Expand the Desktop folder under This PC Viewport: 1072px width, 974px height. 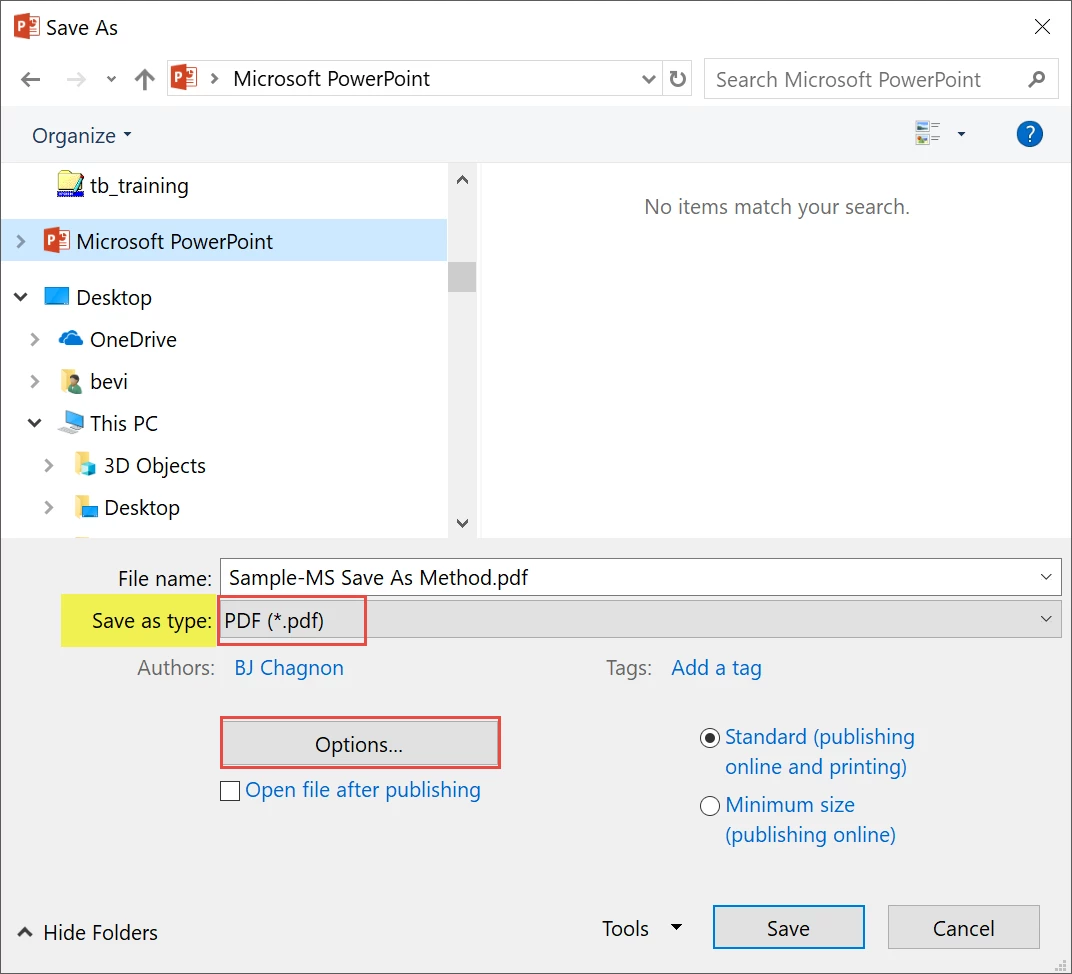click(49, 508)
